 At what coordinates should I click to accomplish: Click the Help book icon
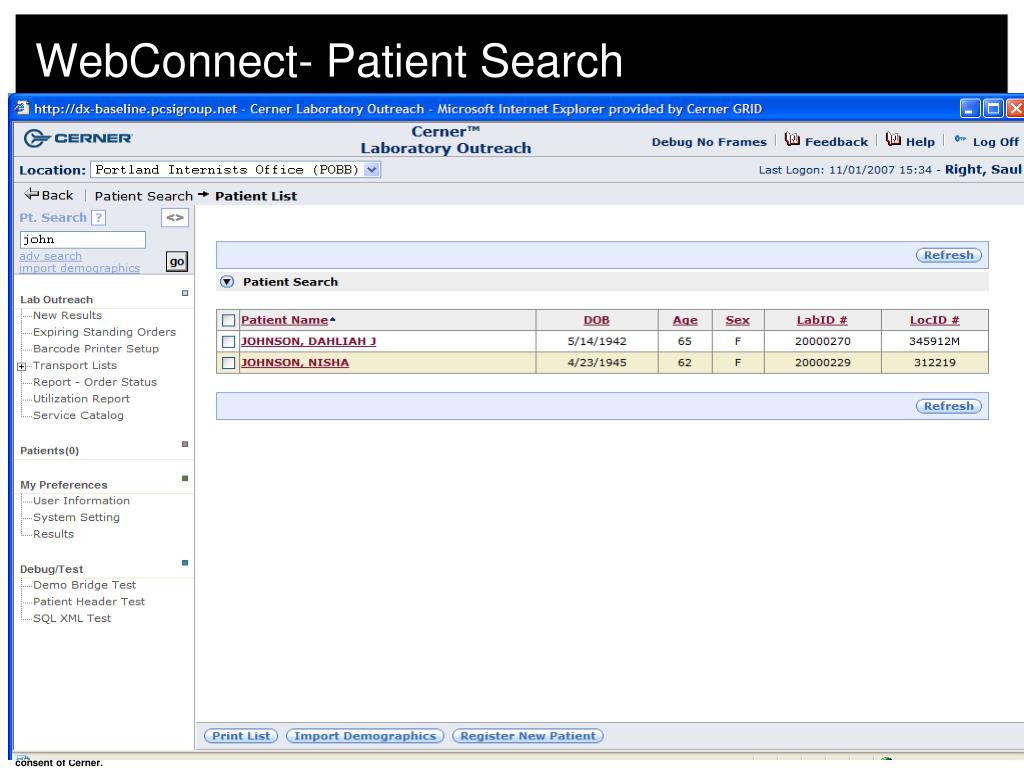[x=893, y=139]
